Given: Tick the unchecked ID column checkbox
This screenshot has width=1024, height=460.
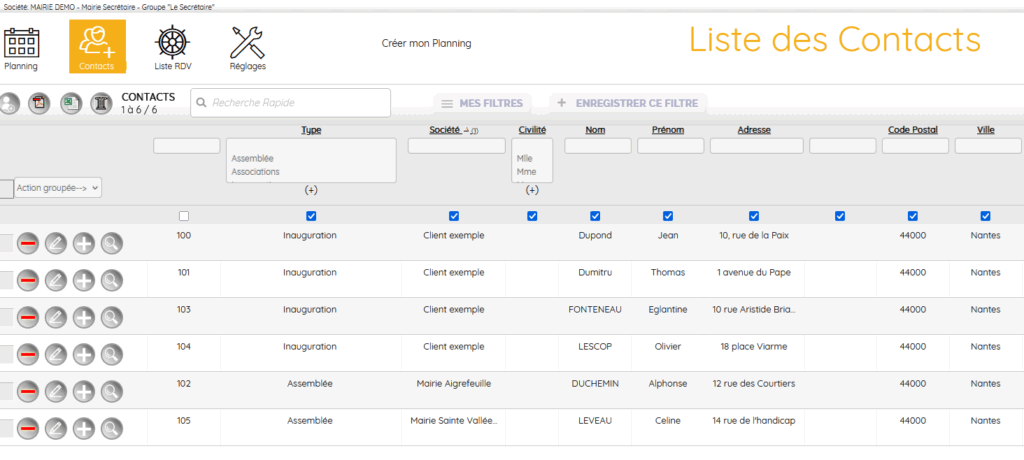Looking at the screenshot, I should pos(183,216).
